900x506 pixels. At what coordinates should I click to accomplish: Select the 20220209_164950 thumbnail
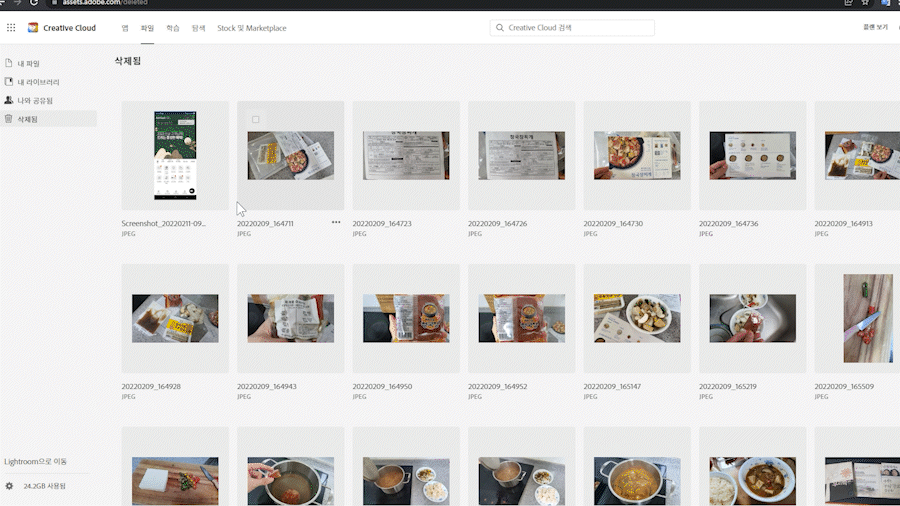[406, 318]
